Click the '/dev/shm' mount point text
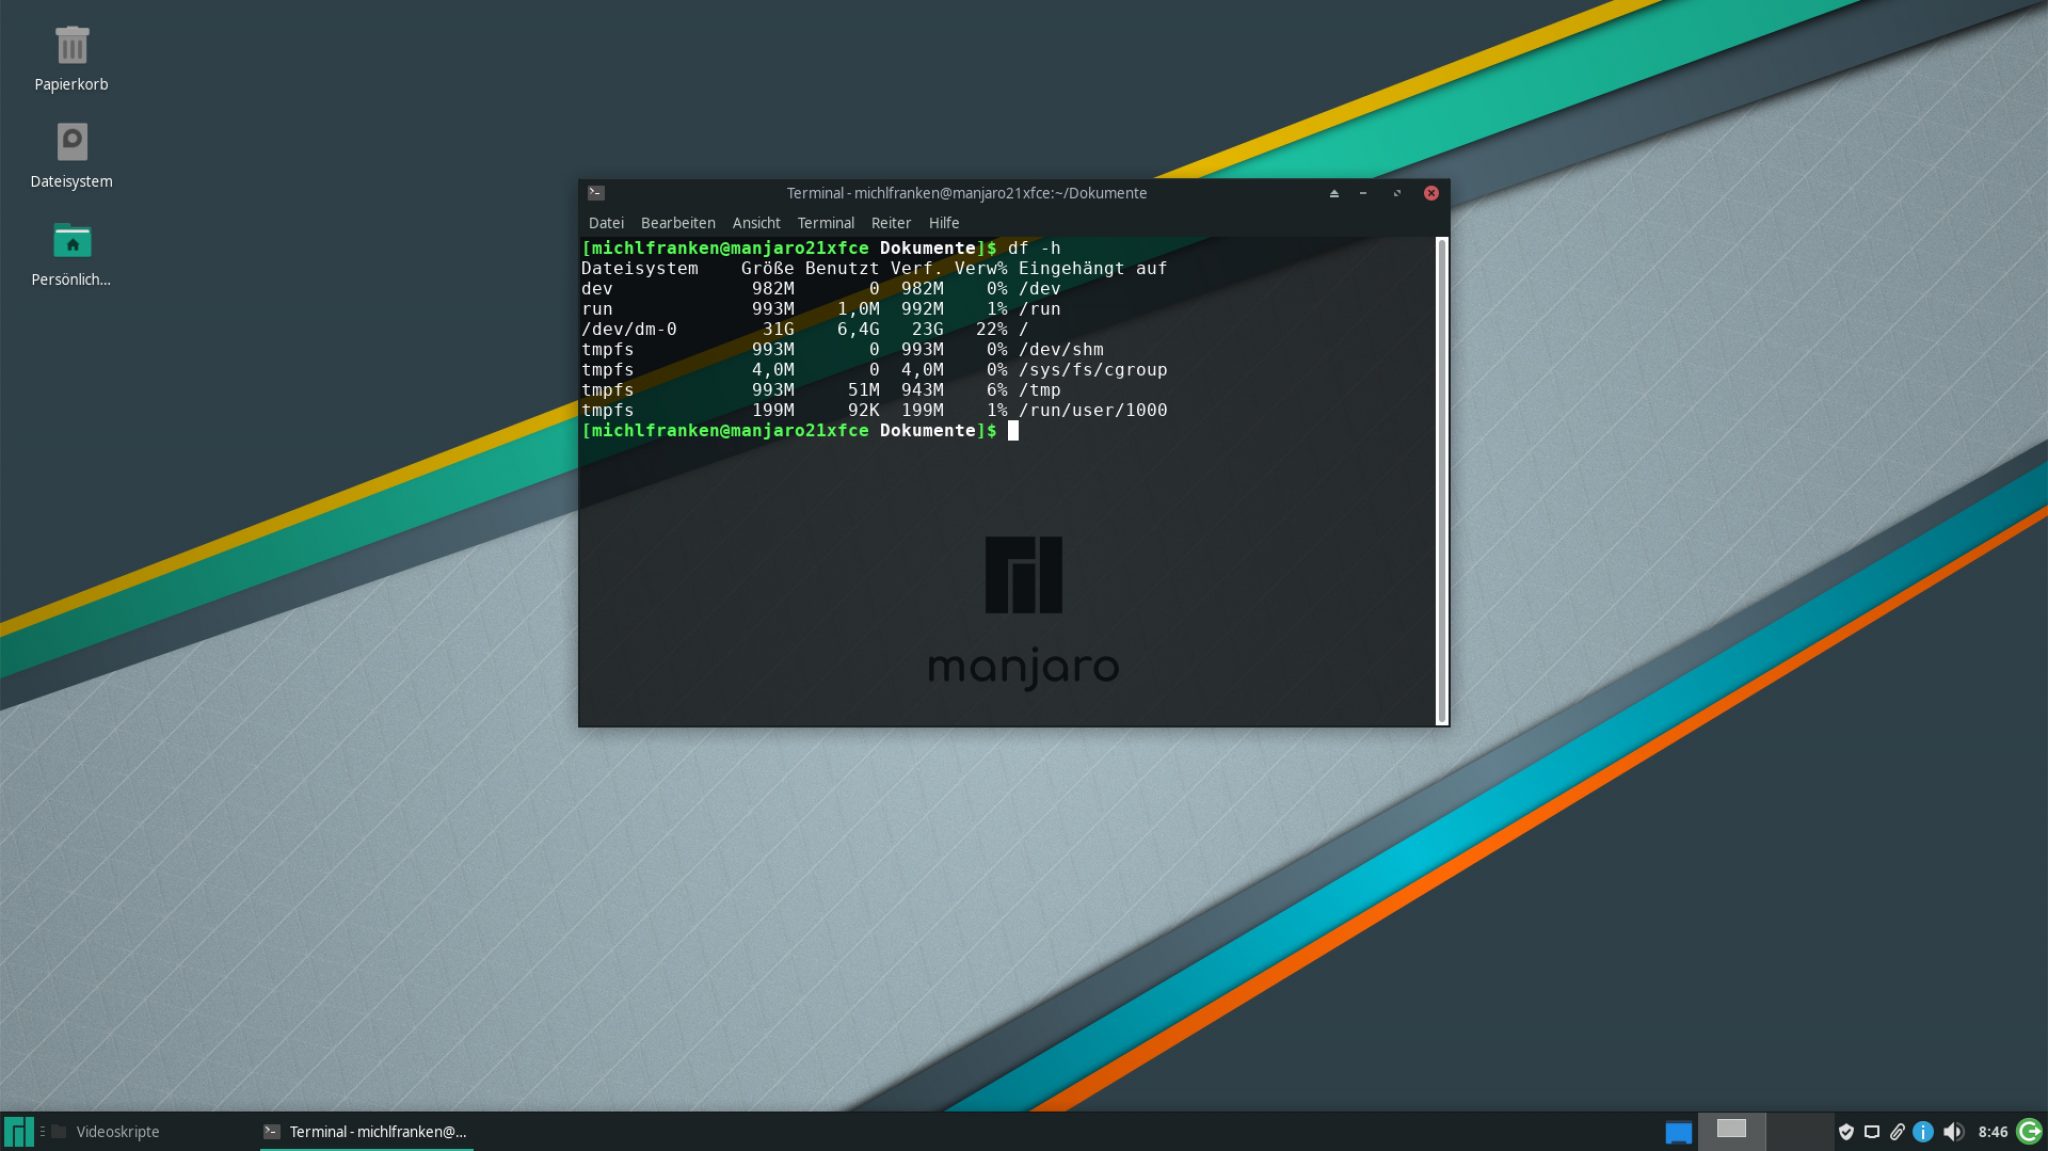The image size is (2048, 1151). point(1061,349)
